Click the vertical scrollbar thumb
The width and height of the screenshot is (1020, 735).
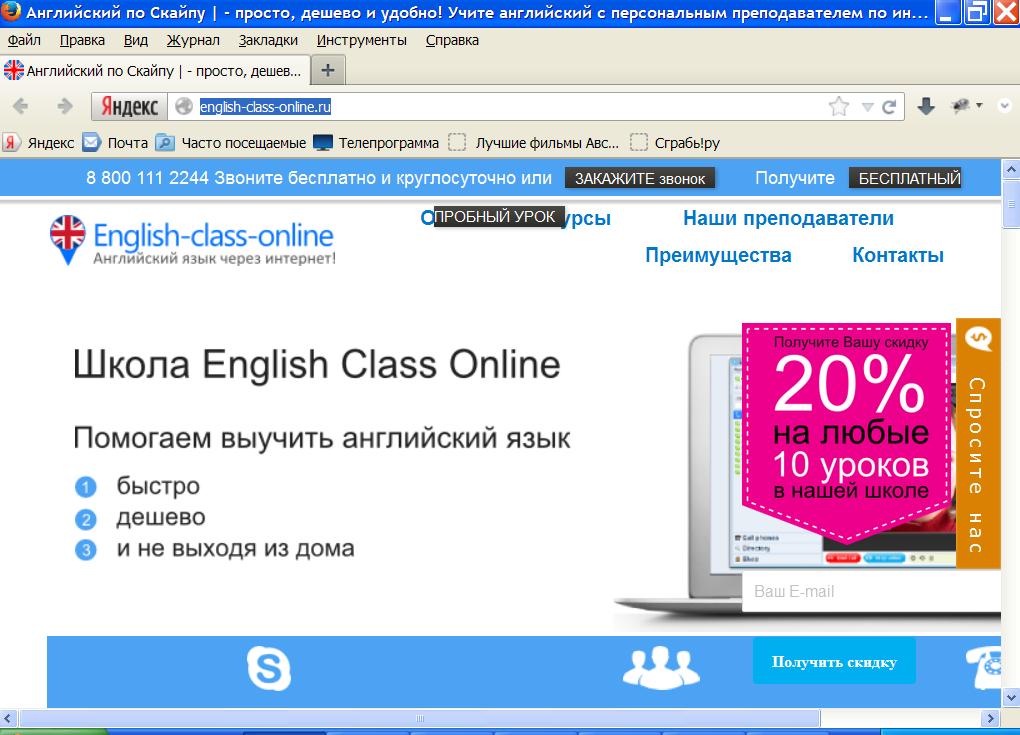[1011, 204]
